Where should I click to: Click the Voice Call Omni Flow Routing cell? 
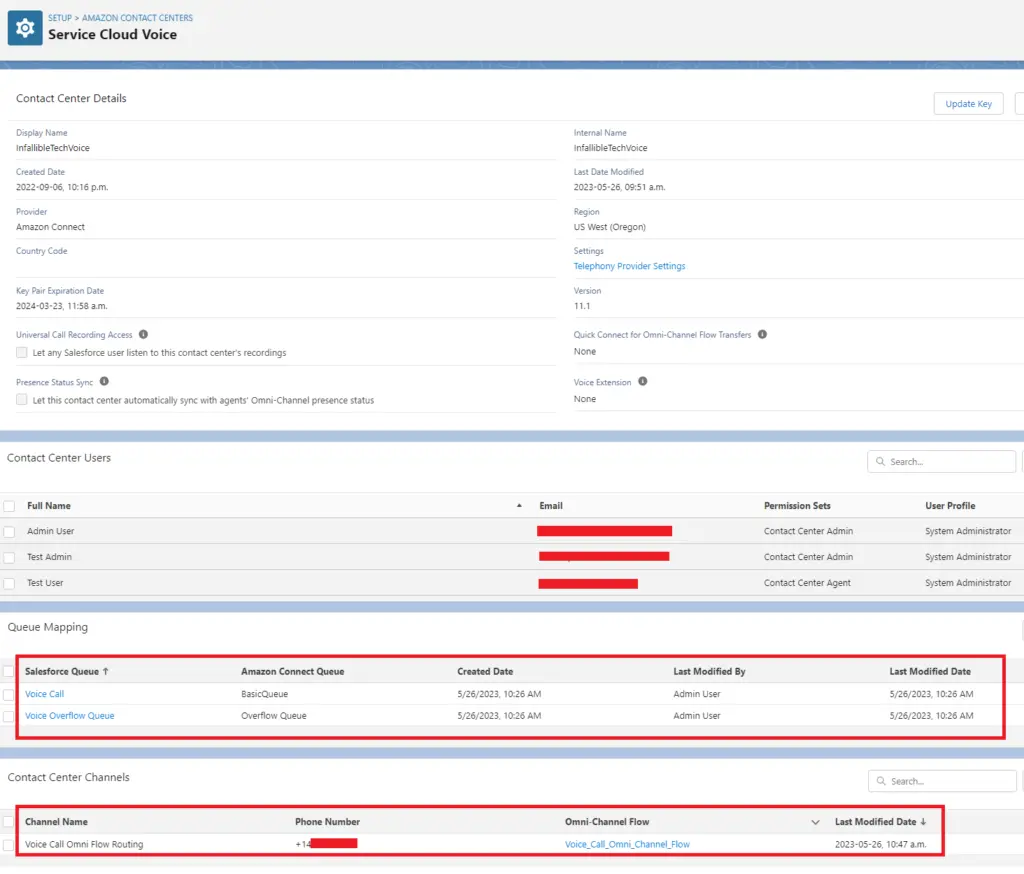click(84, 844)
